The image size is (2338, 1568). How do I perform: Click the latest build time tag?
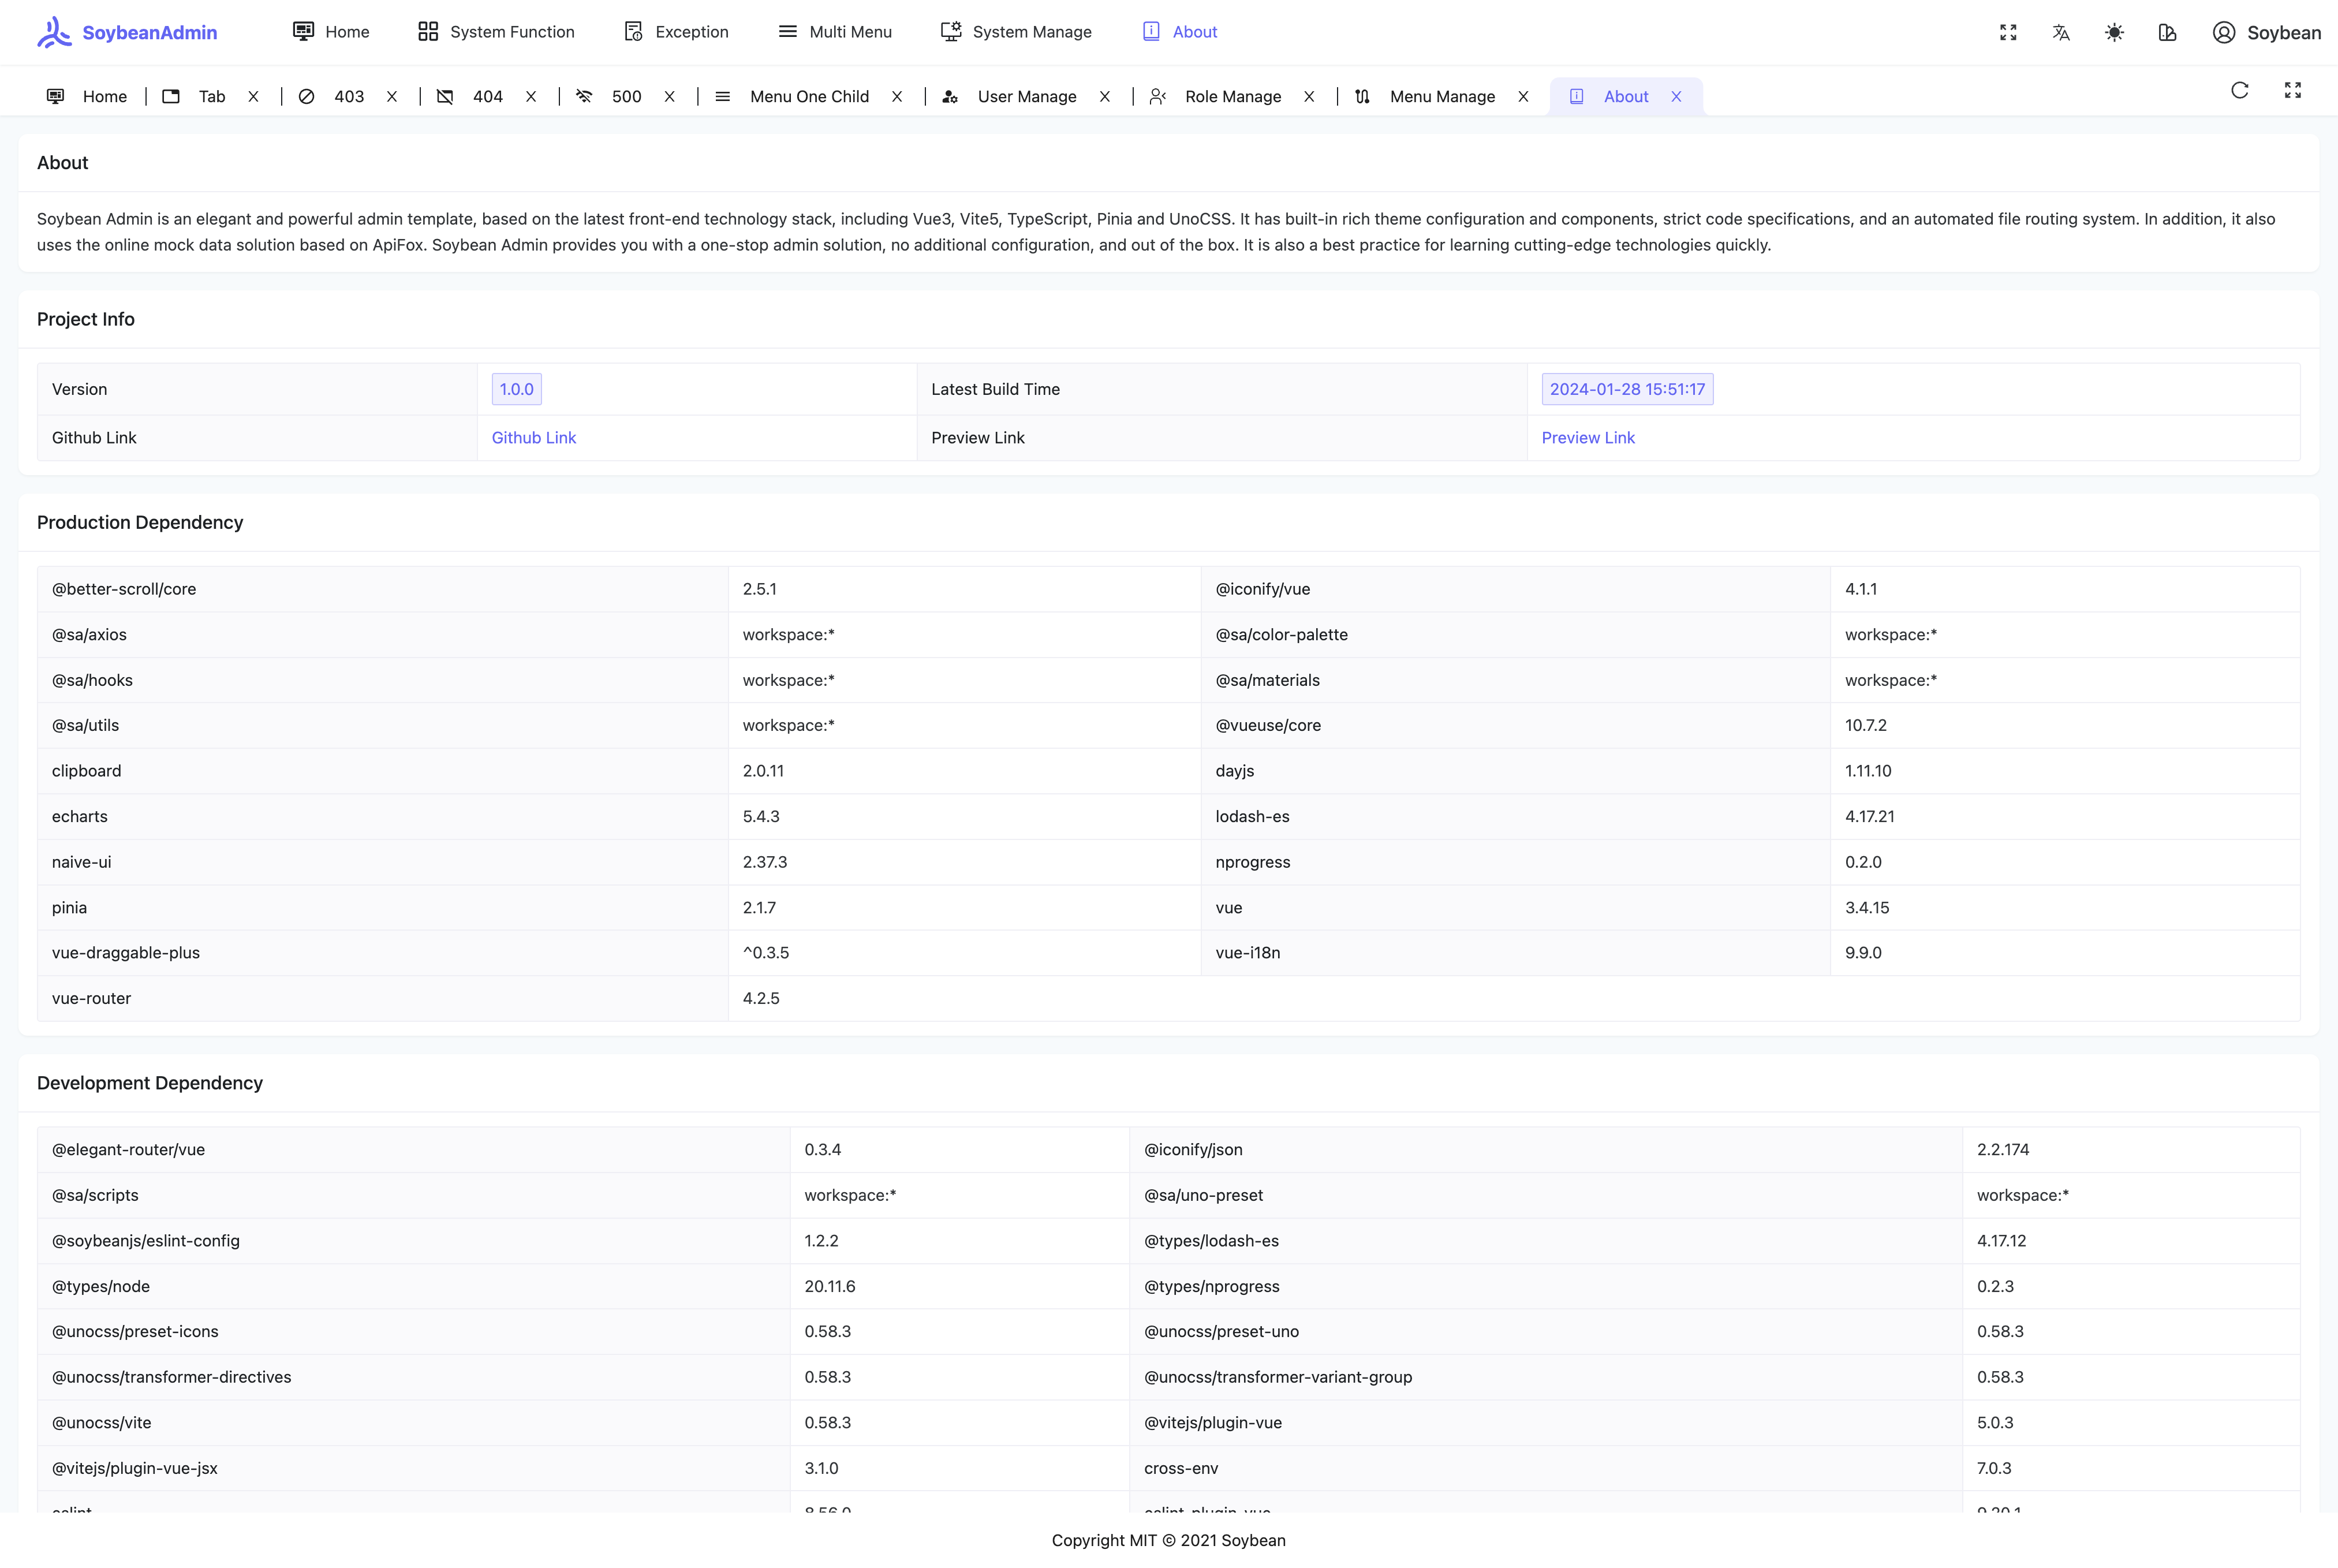[1627, 389]
